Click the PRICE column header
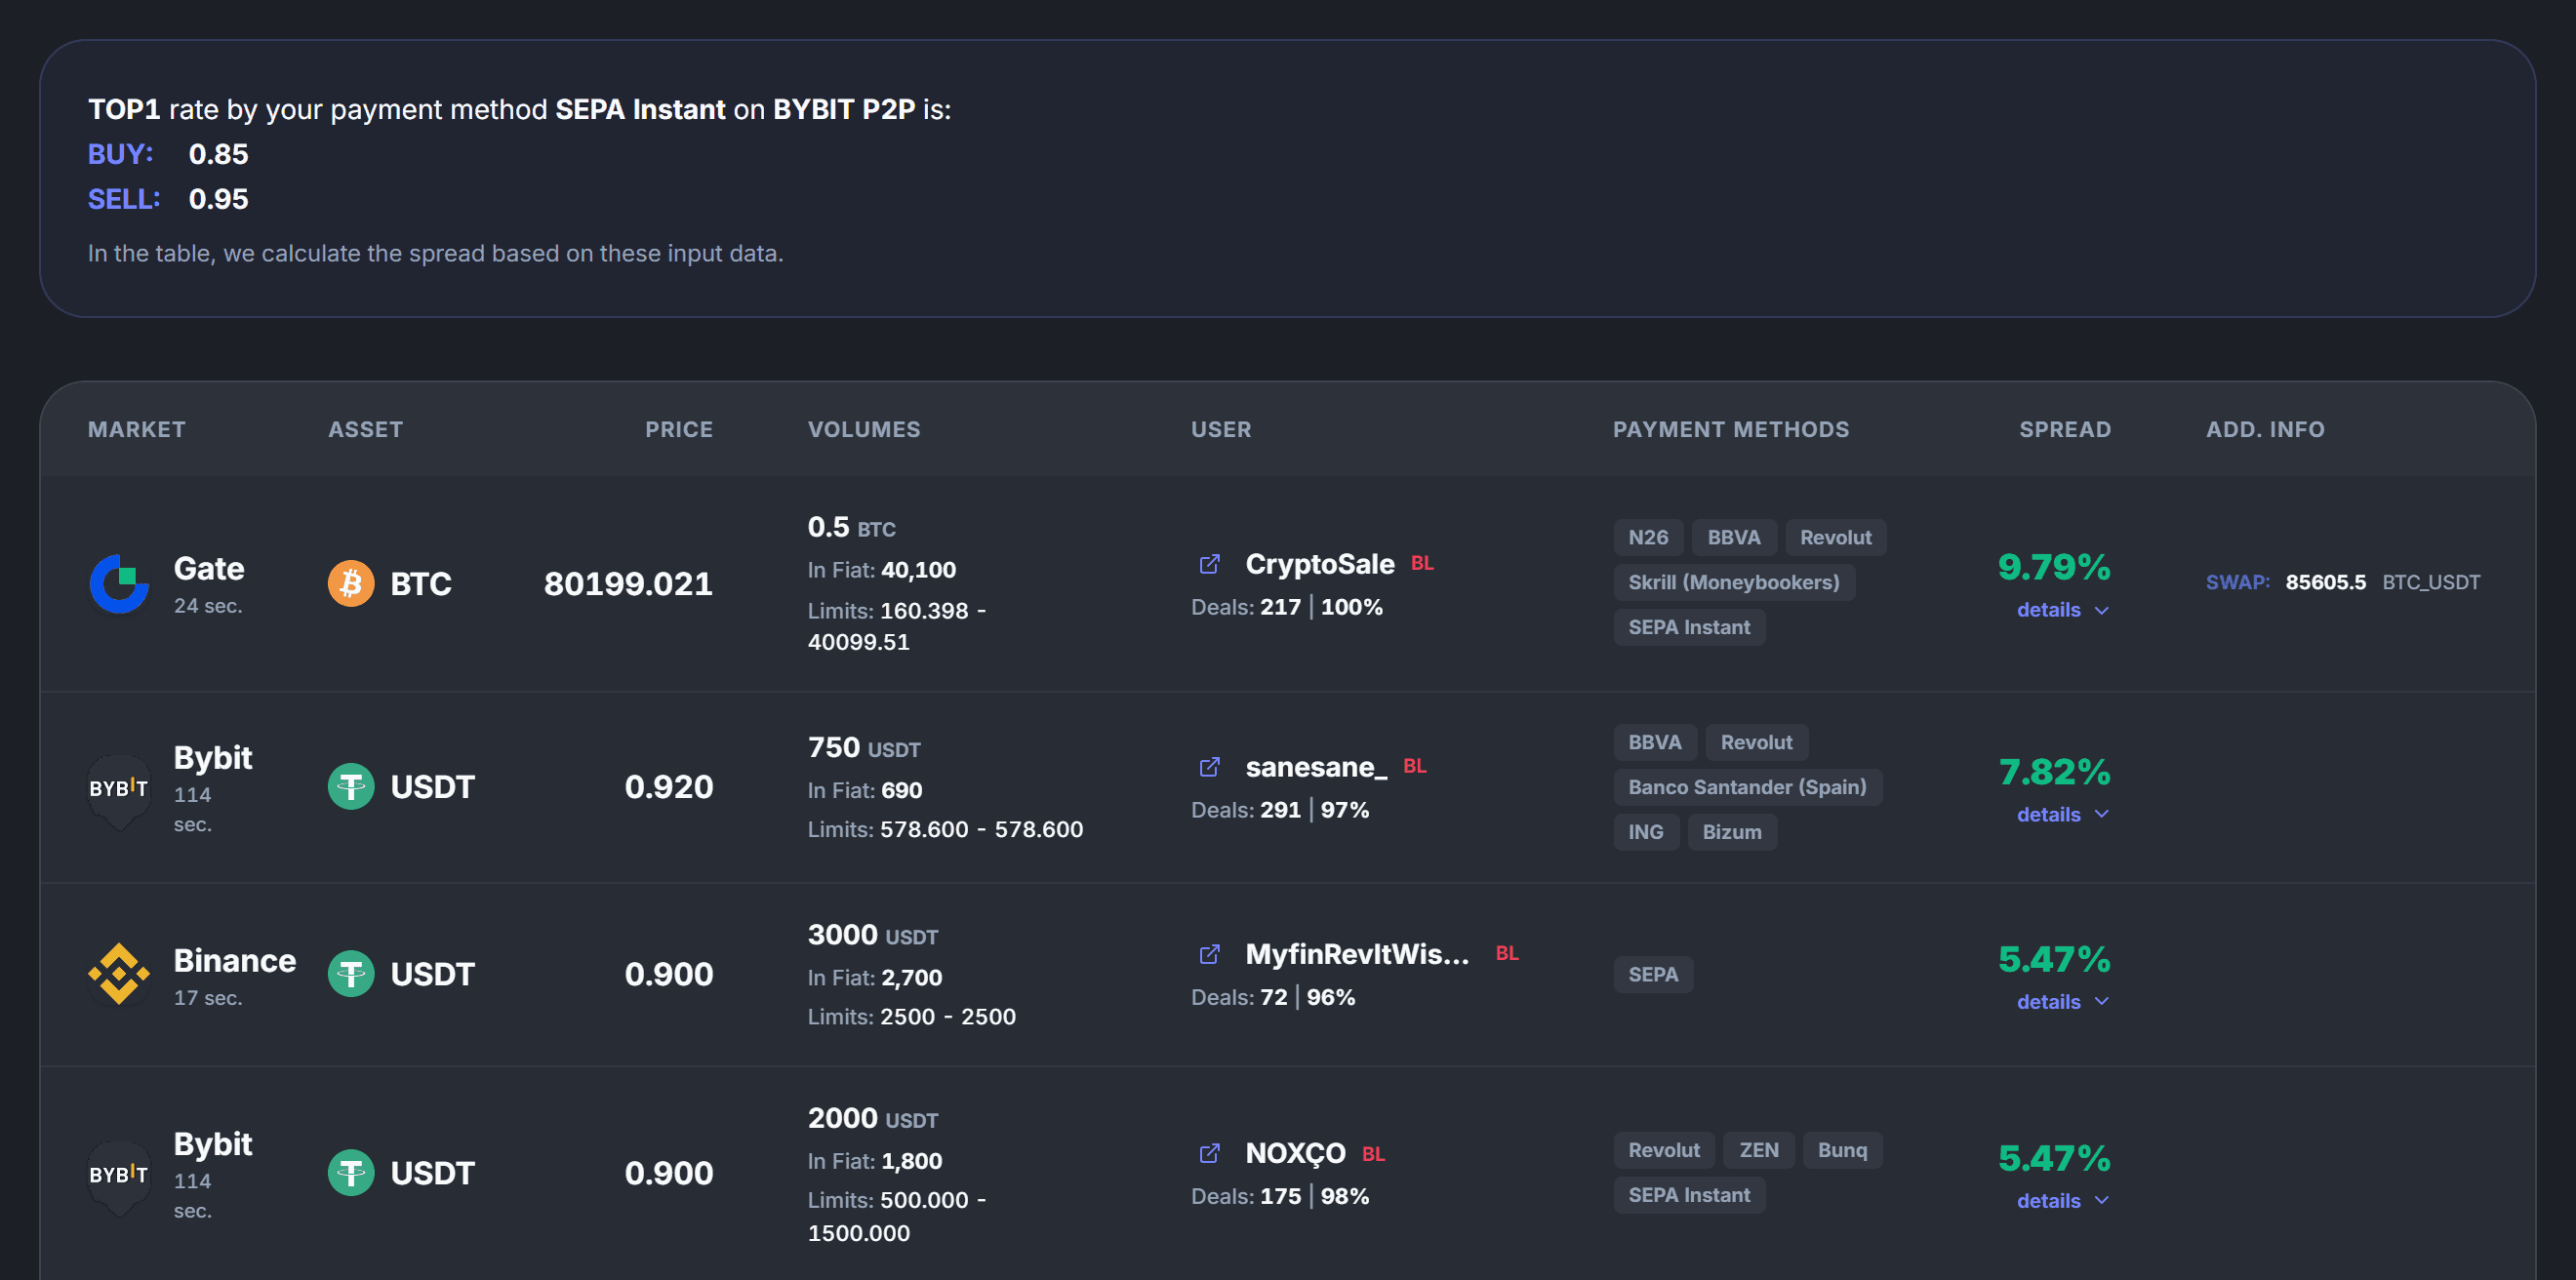The image size is (2576, 1280). coord(679,429)
